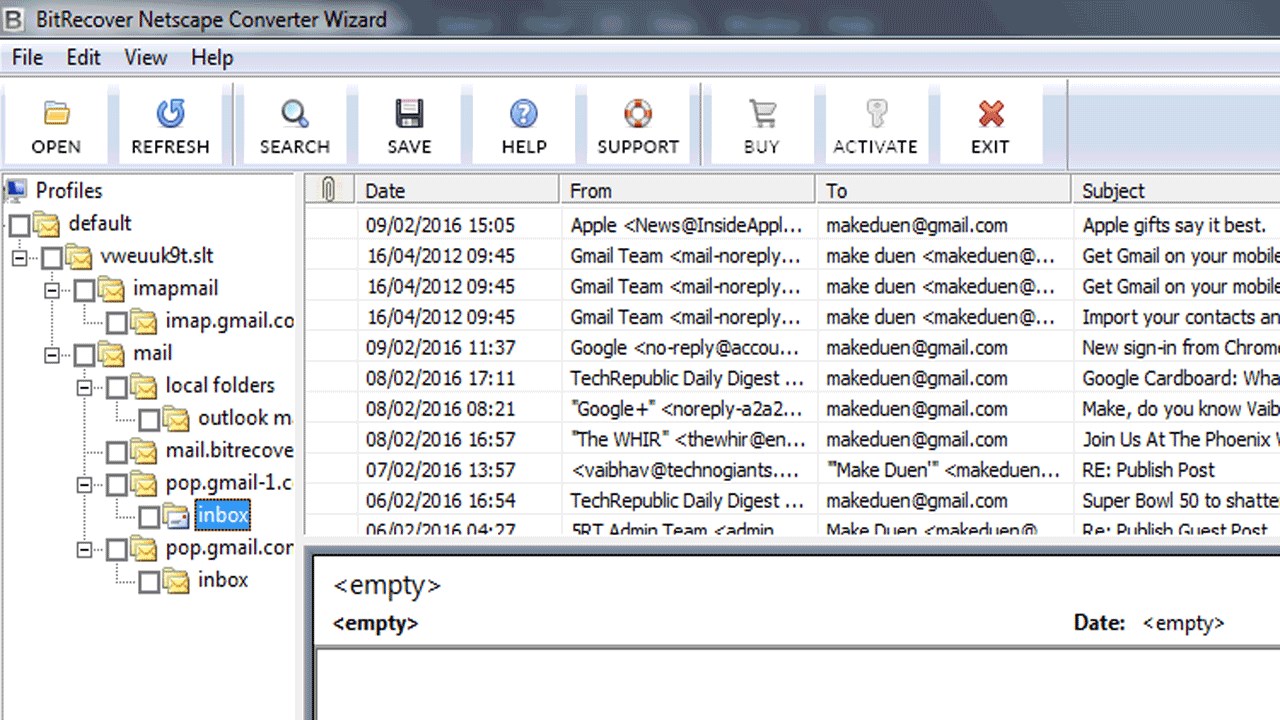Select the "Google+" noreply email row
Viewport: 1280px width, 720px height.
[x=792, y=409]
